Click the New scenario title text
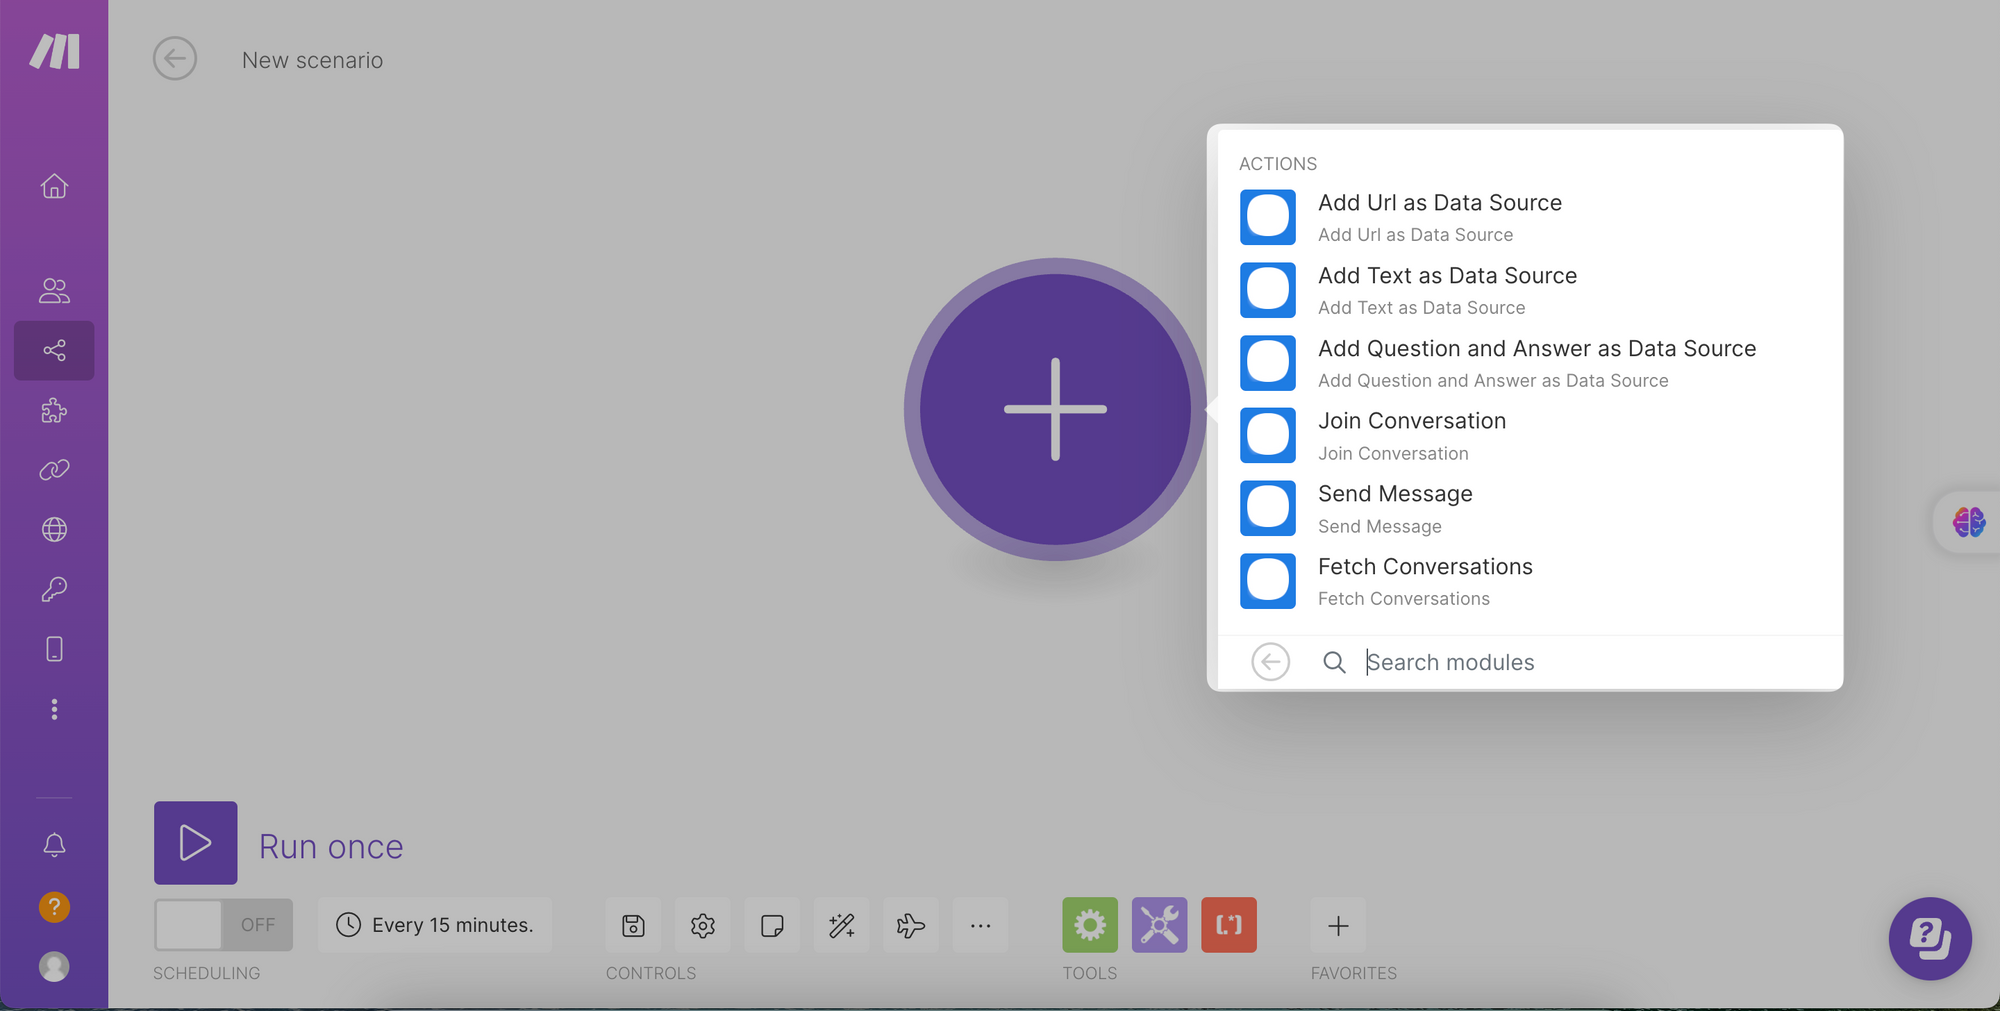2000x1011 pixels. coord(312,60)
